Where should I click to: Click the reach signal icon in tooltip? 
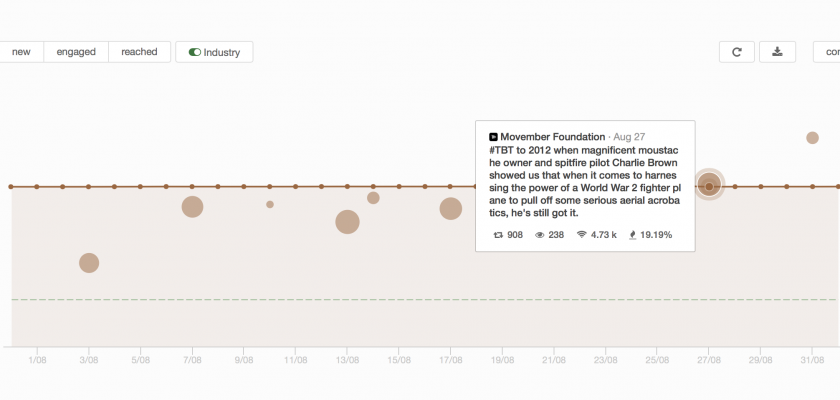pos(581,235)
